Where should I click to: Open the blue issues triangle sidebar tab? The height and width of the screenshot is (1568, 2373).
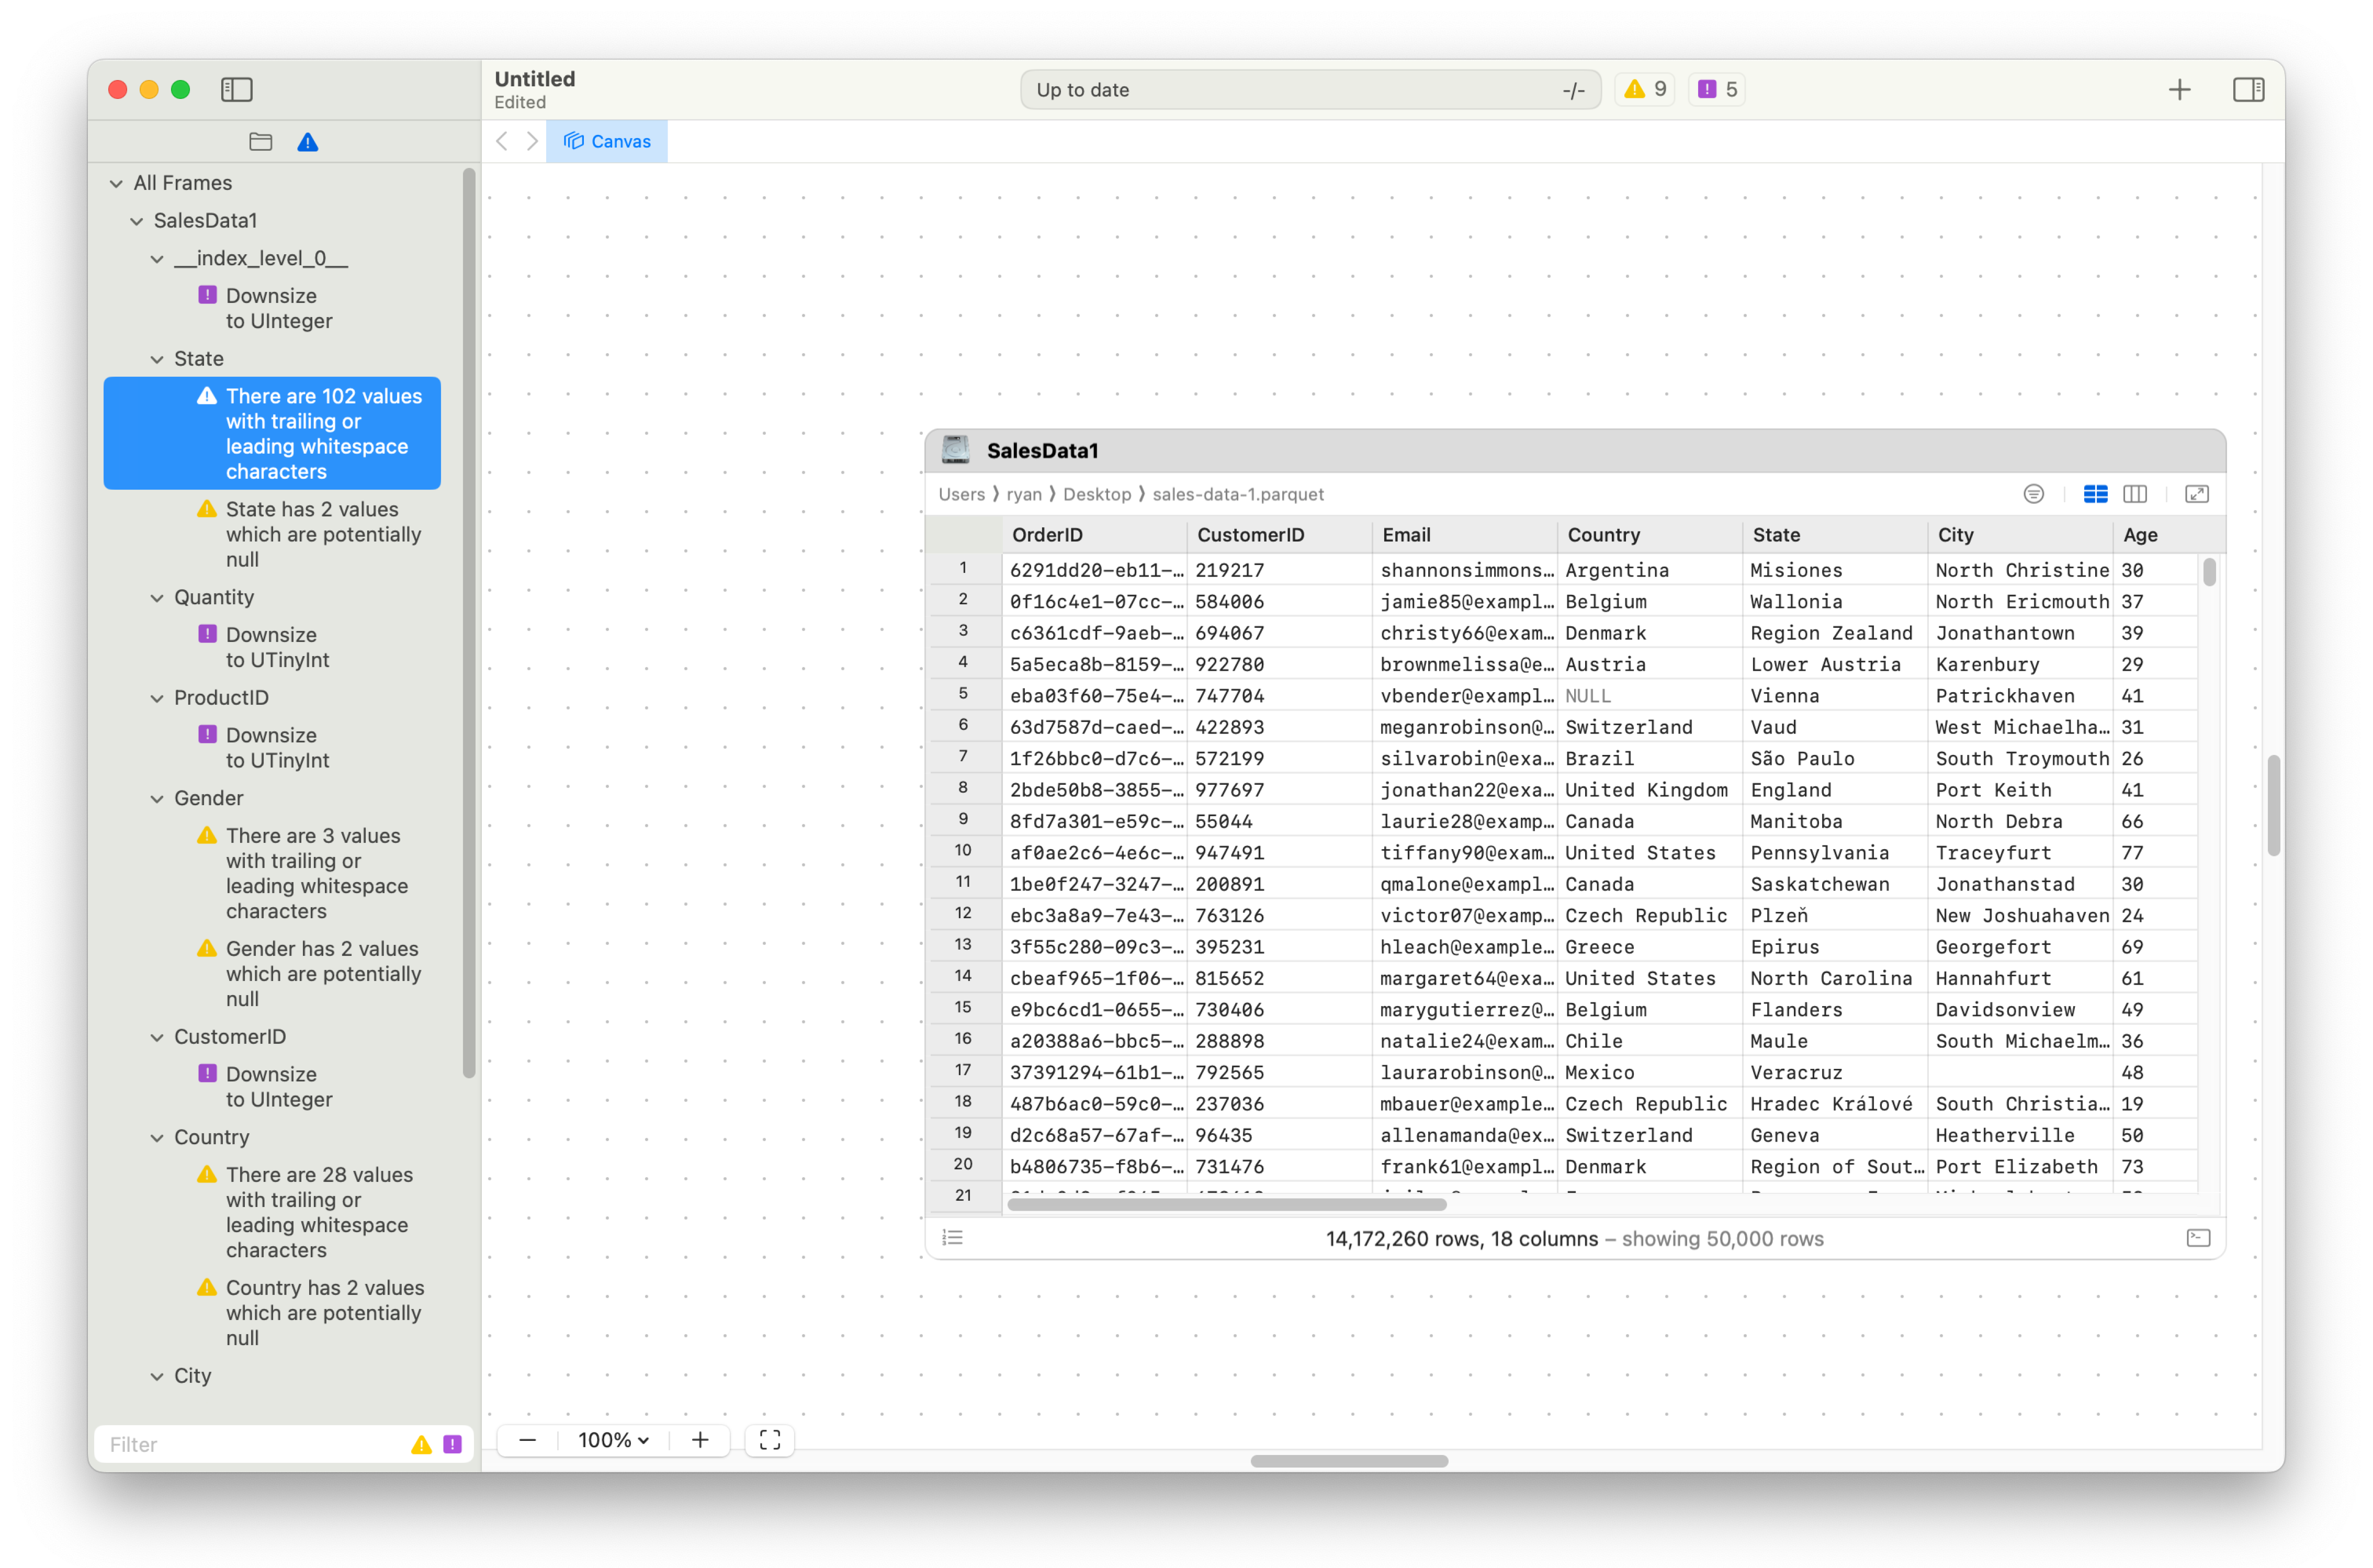click(x=308, y=142)
